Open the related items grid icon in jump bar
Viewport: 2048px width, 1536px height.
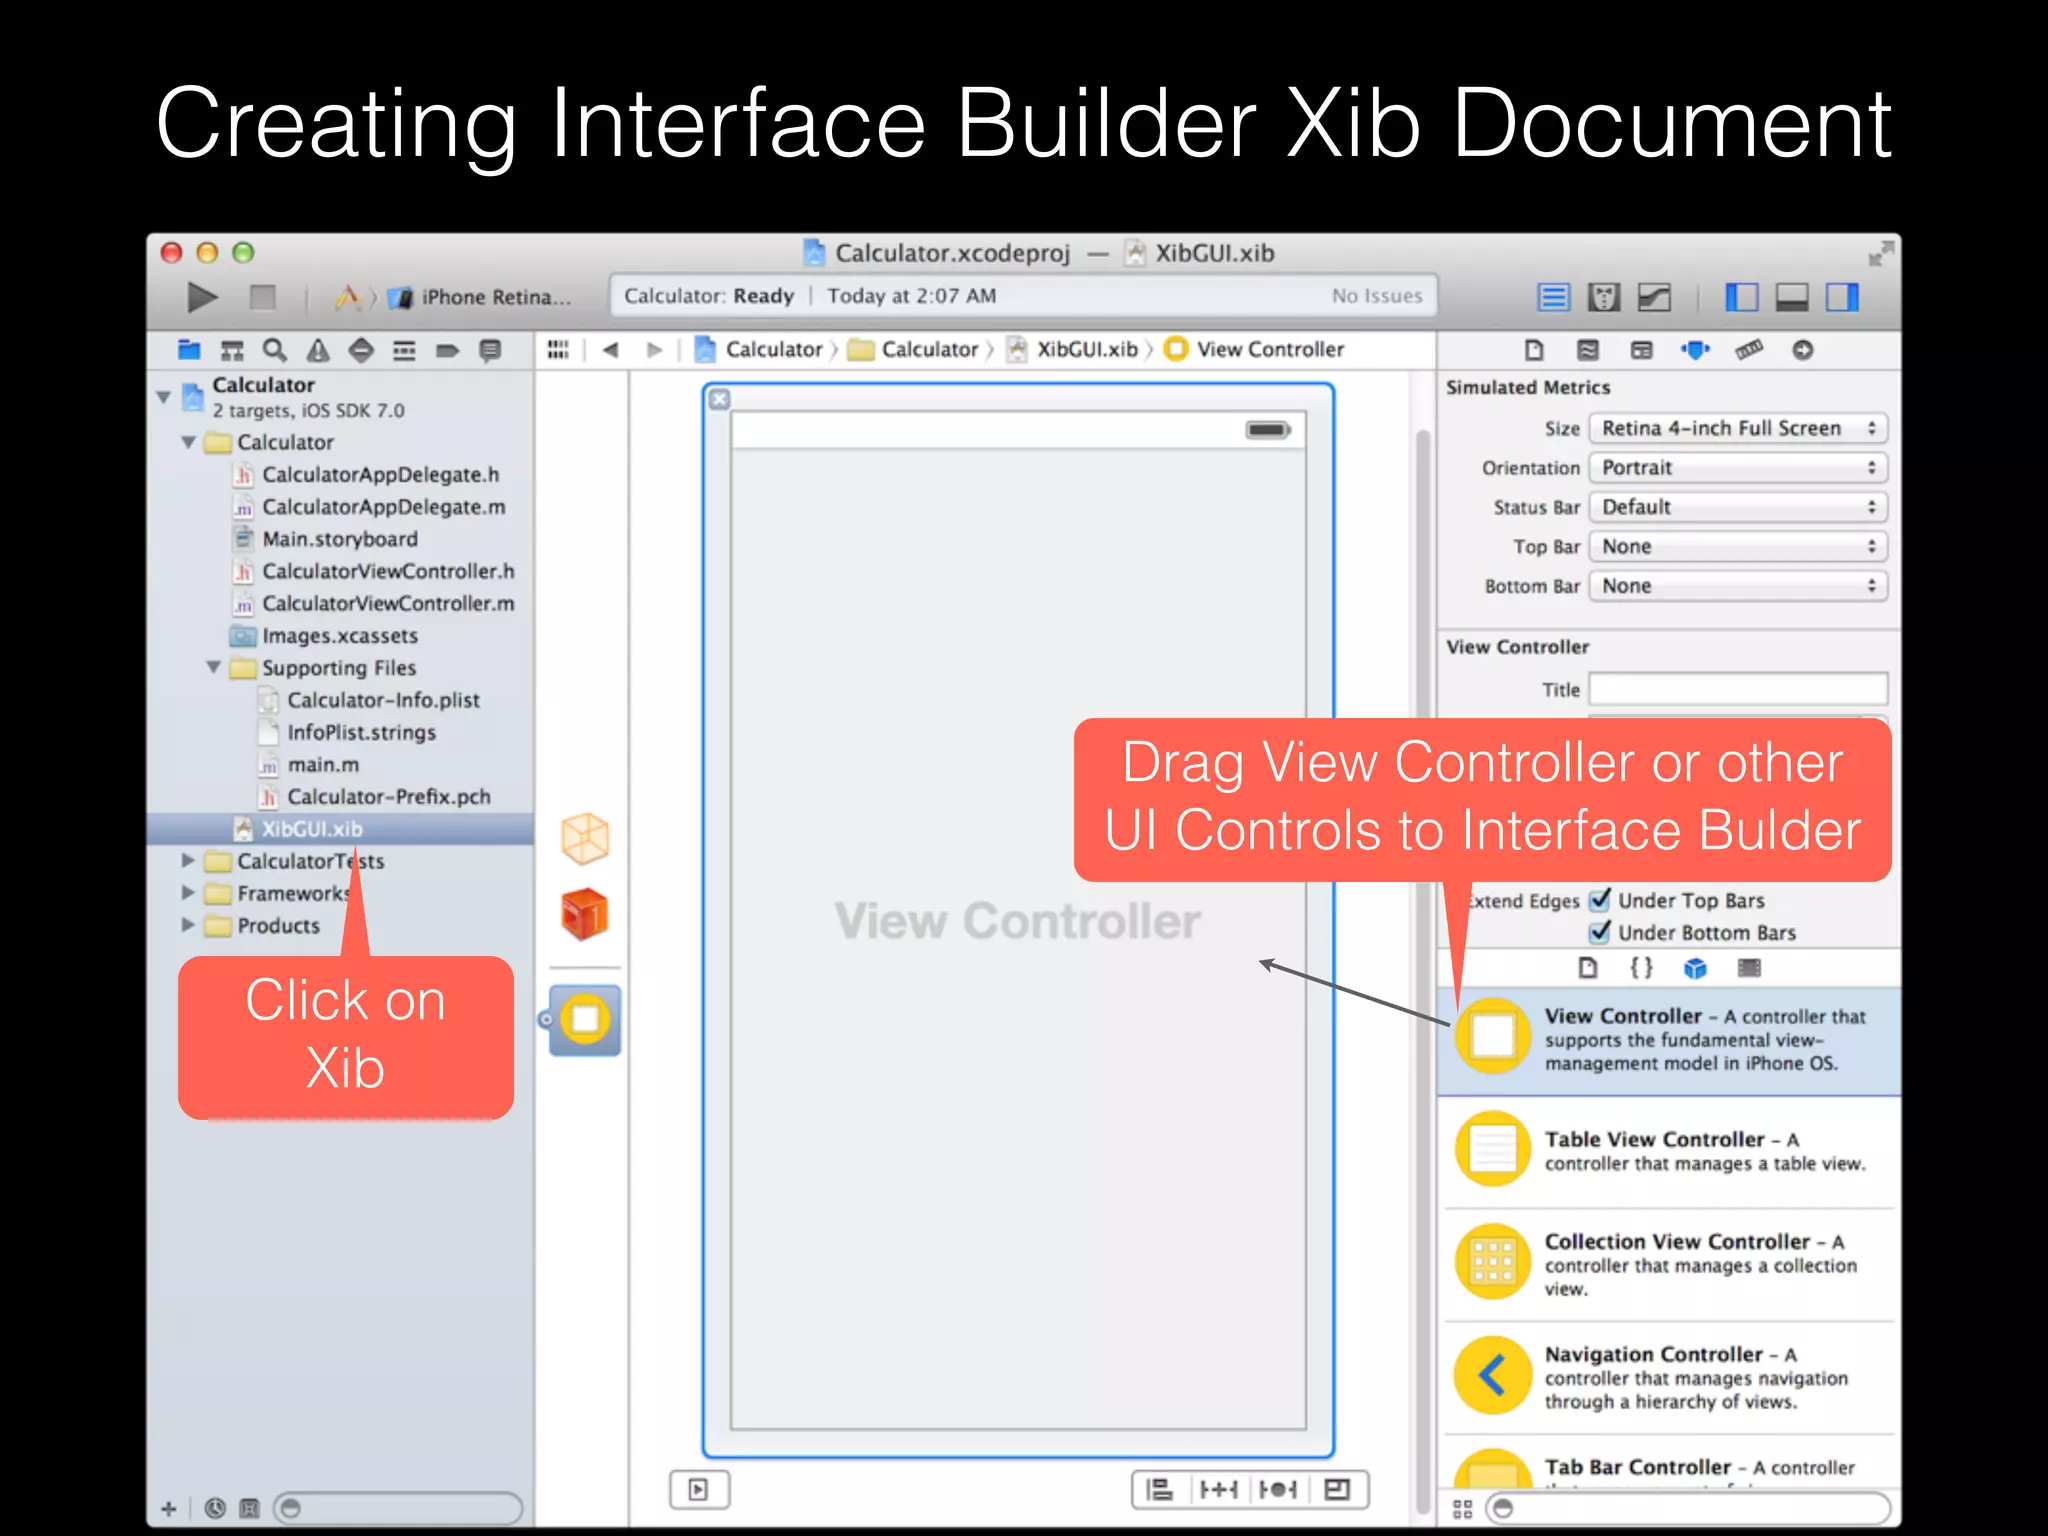[558, 349]
